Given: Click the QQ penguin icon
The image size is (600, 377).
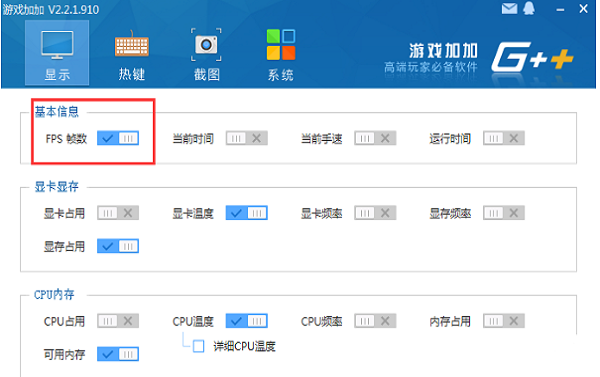Looking at the screenshot, I should [529, 8].
